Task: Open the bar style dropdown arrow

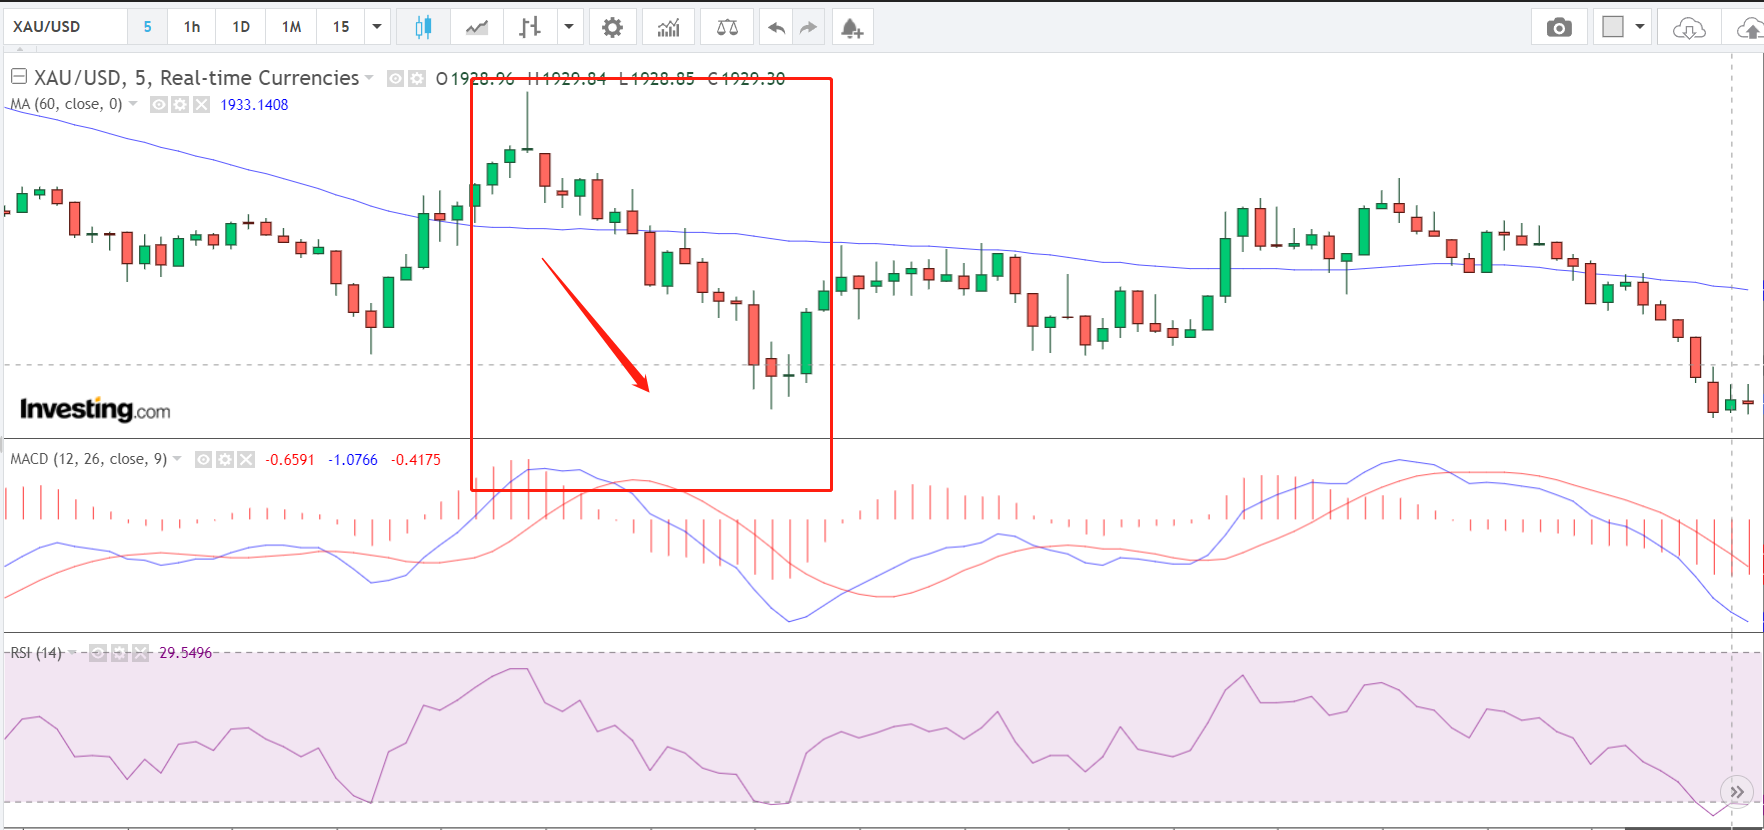Action: pyautogui.click(x=569, y=27)
